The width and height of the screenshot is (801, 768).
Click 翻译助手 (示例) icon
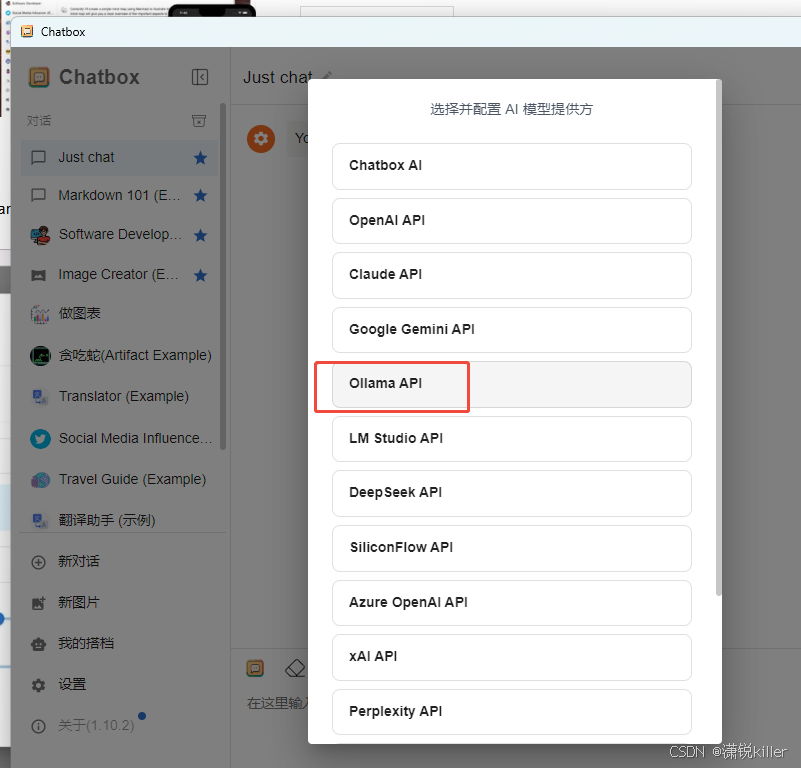click(x=40, y=520)
